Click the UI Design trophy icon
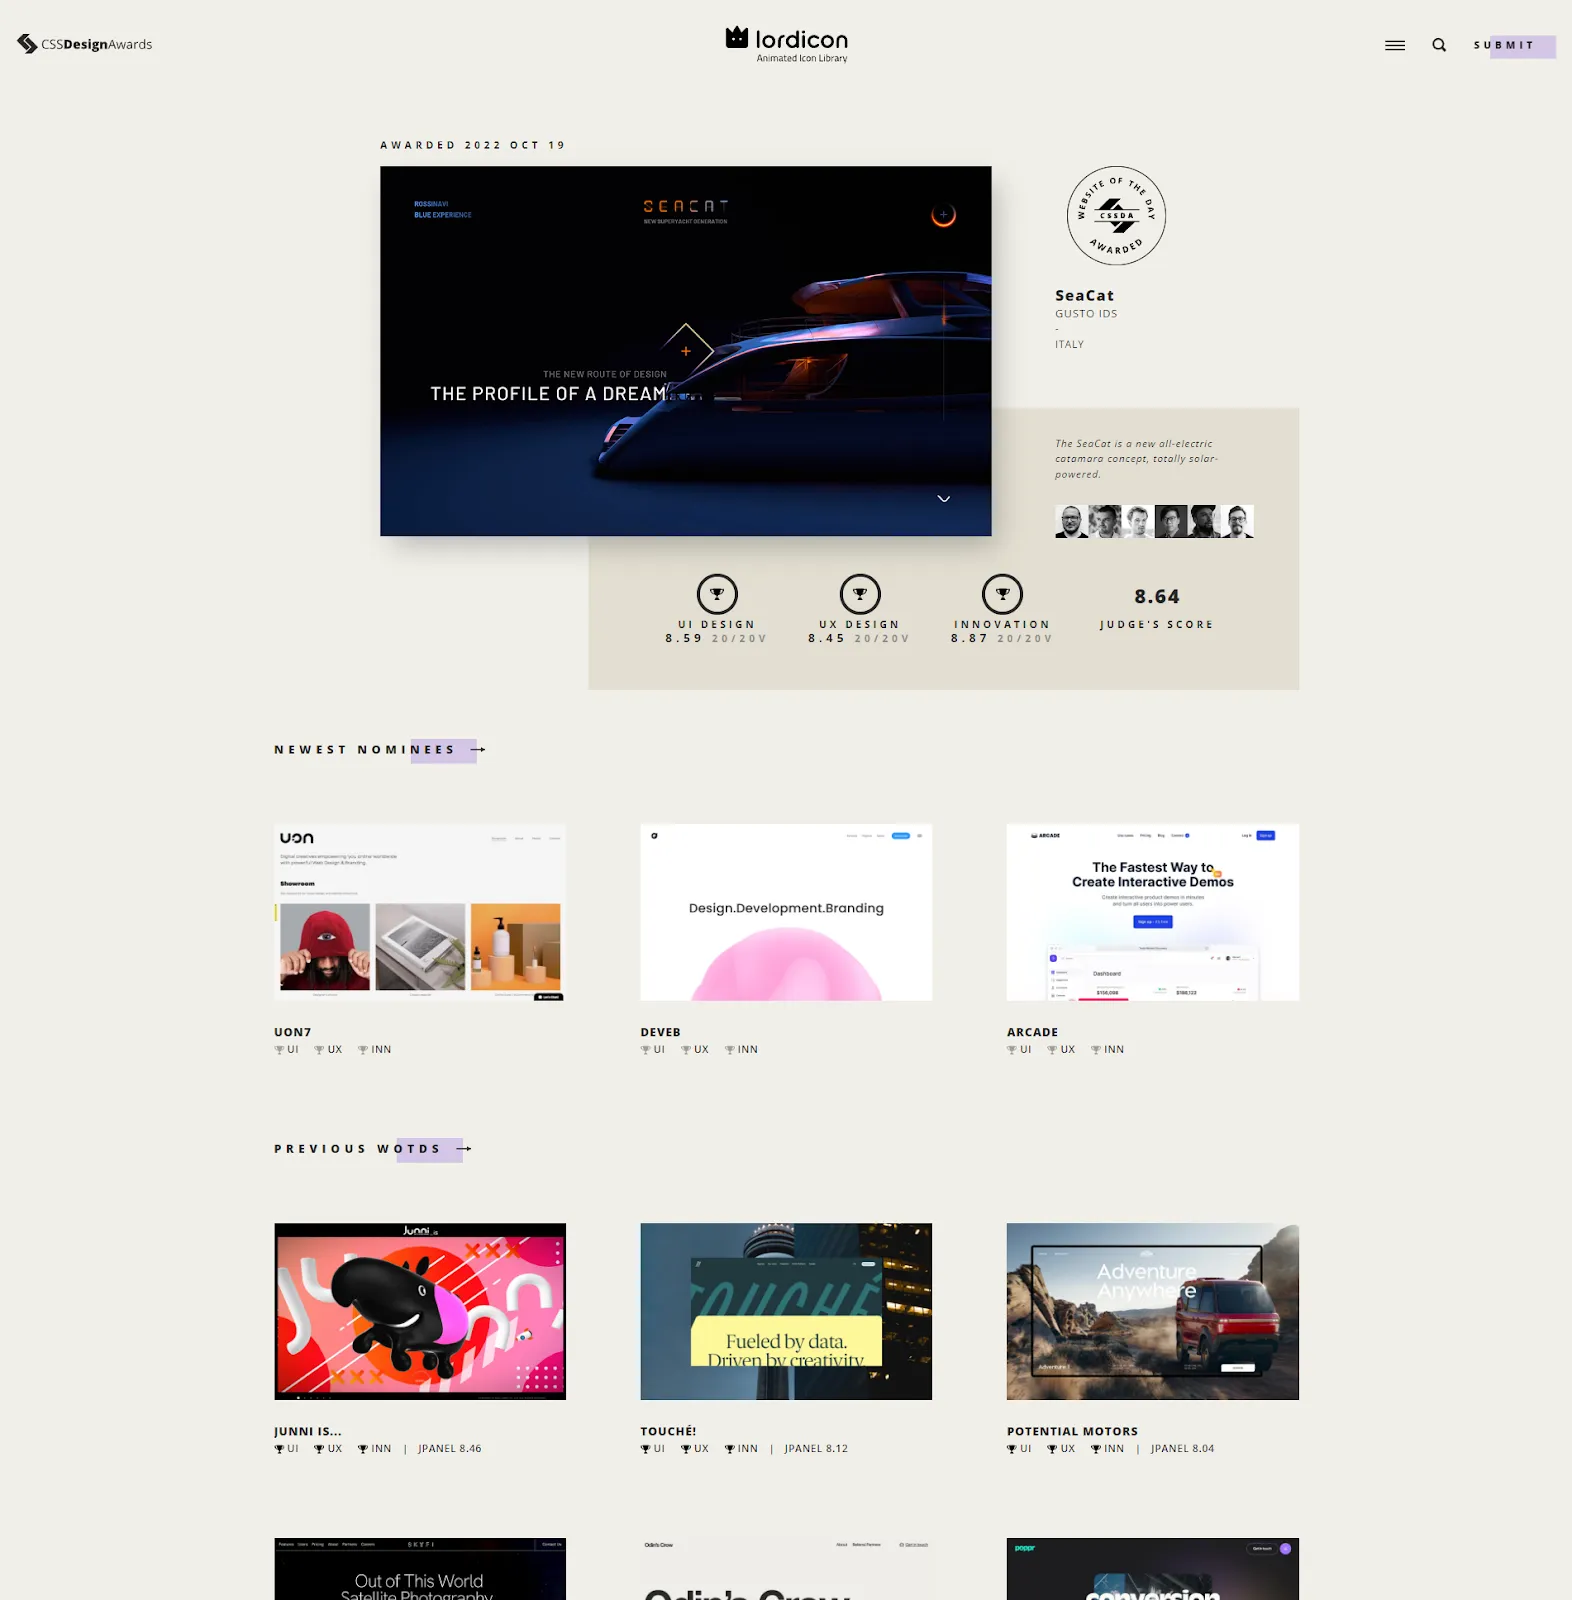1572x1600 pixels. (x=717, y=594)
